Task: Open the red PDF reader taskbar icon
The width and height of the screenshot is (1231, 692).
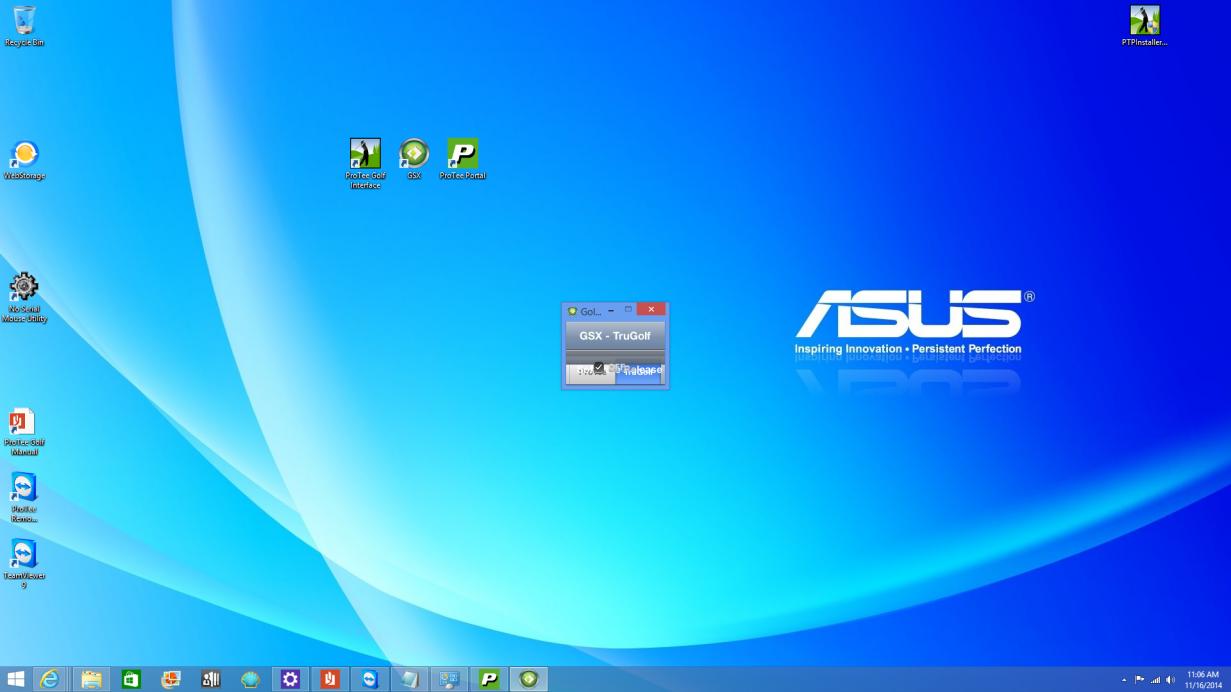Action: tap(330, 679)
